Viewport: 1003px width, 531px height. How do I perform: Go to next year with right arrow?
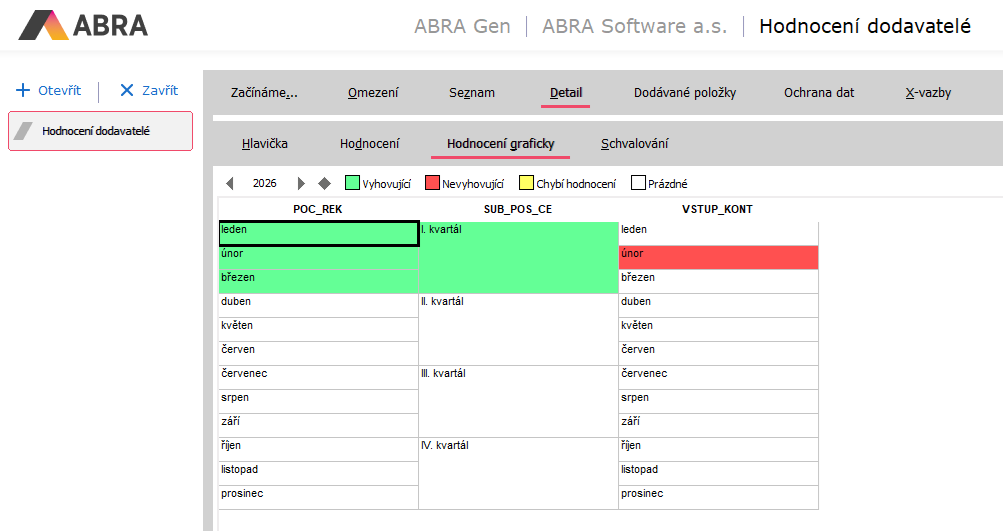301,184
